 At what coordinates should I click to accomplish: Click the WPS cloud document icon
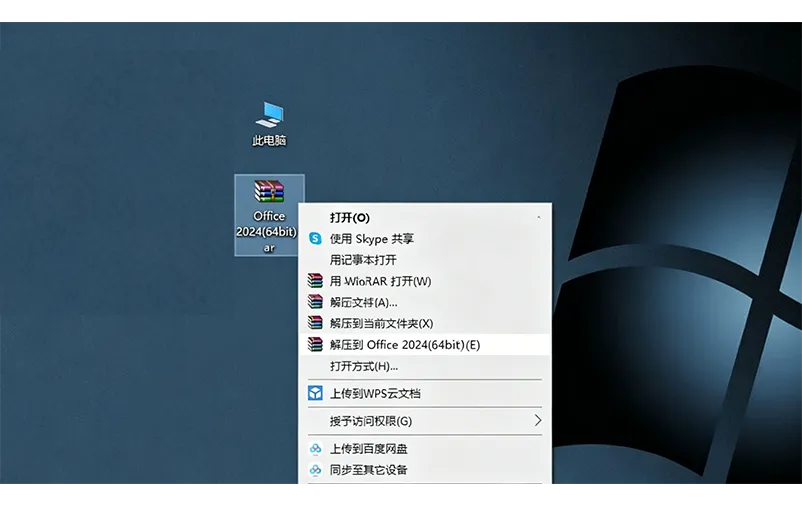point(315,393)
